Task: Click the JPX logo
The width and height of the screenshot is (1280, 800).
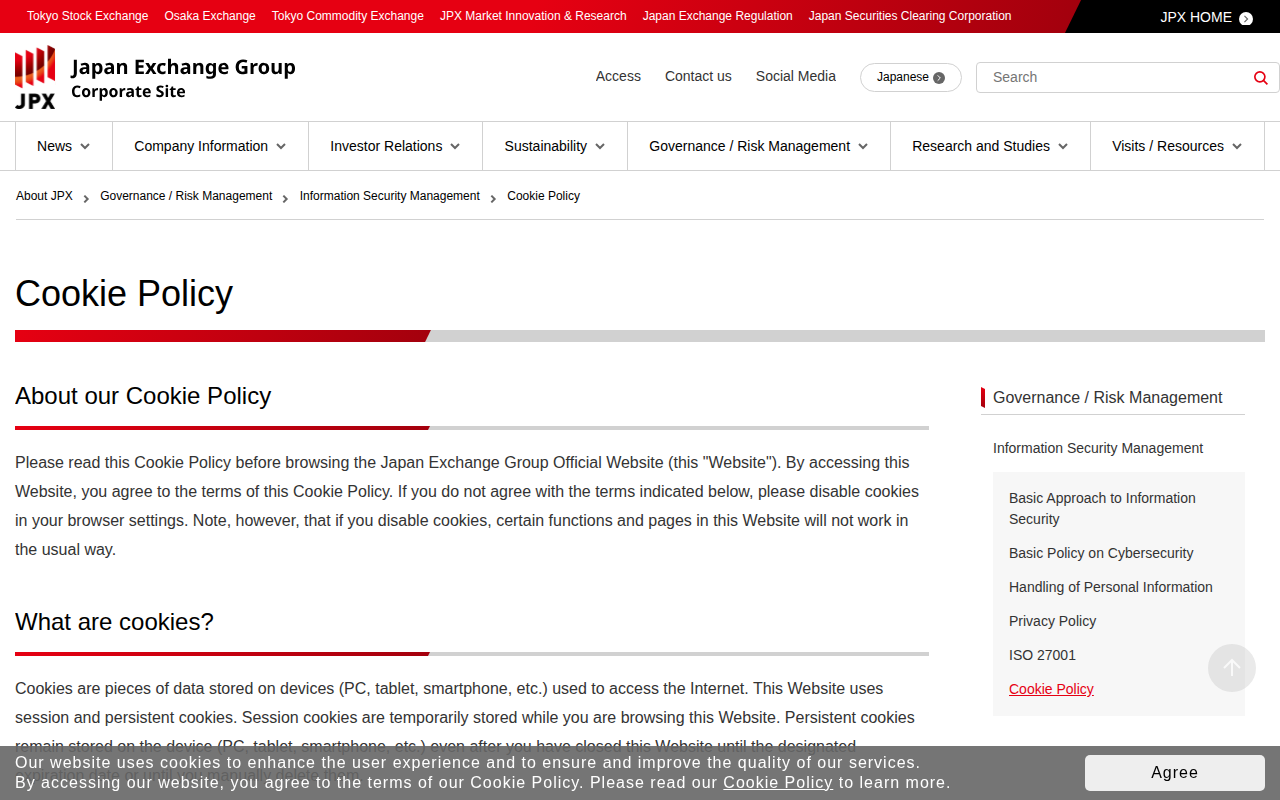Action: 35,77
